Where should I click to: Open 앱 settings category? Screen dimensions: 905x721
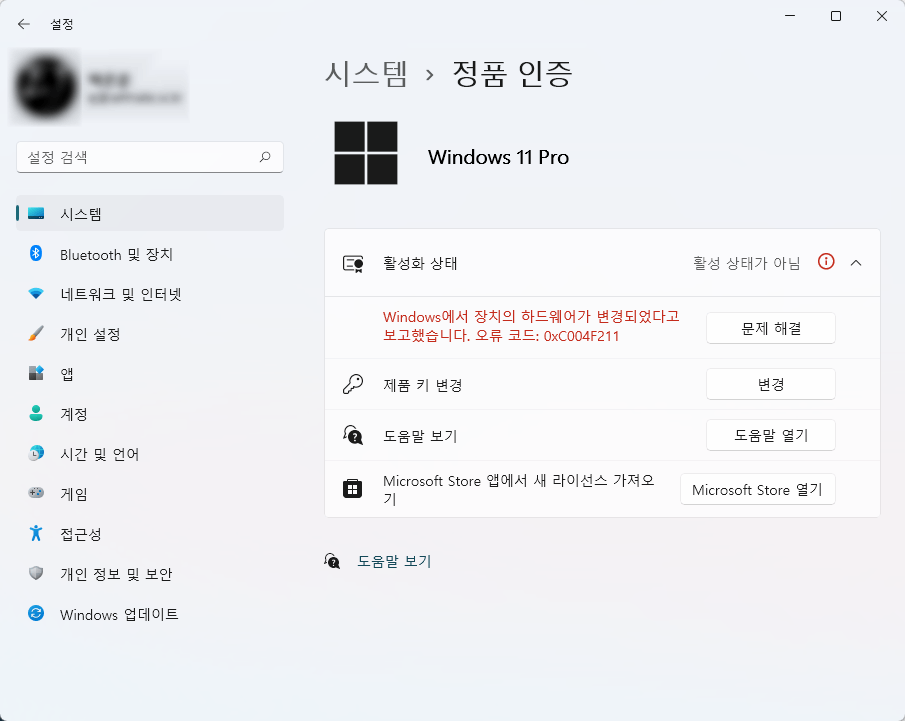[x=150, y=373]
